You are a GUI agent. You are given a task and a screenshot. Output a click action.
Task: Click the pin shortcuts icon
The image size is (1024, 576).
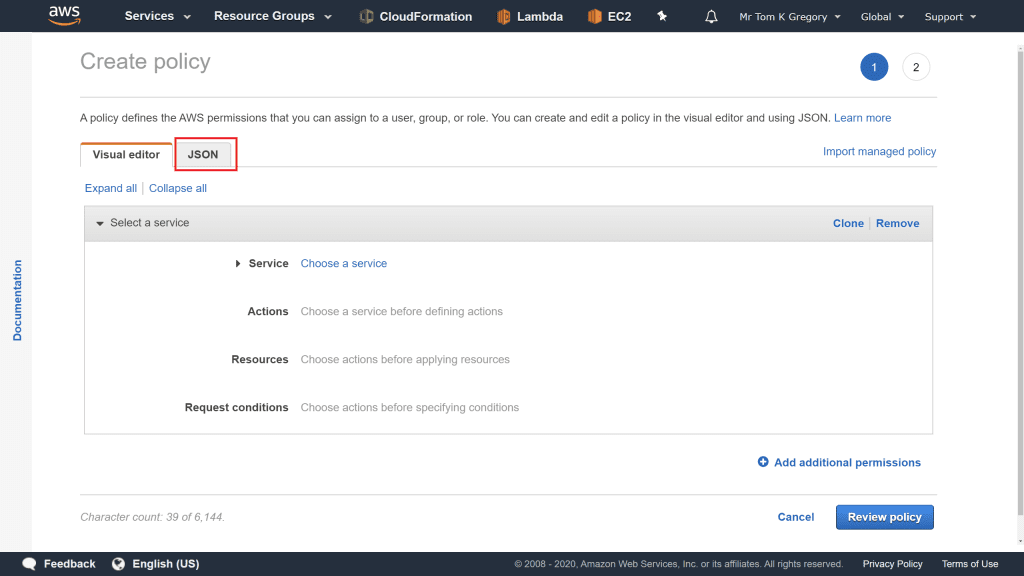(x=662, y=17)
